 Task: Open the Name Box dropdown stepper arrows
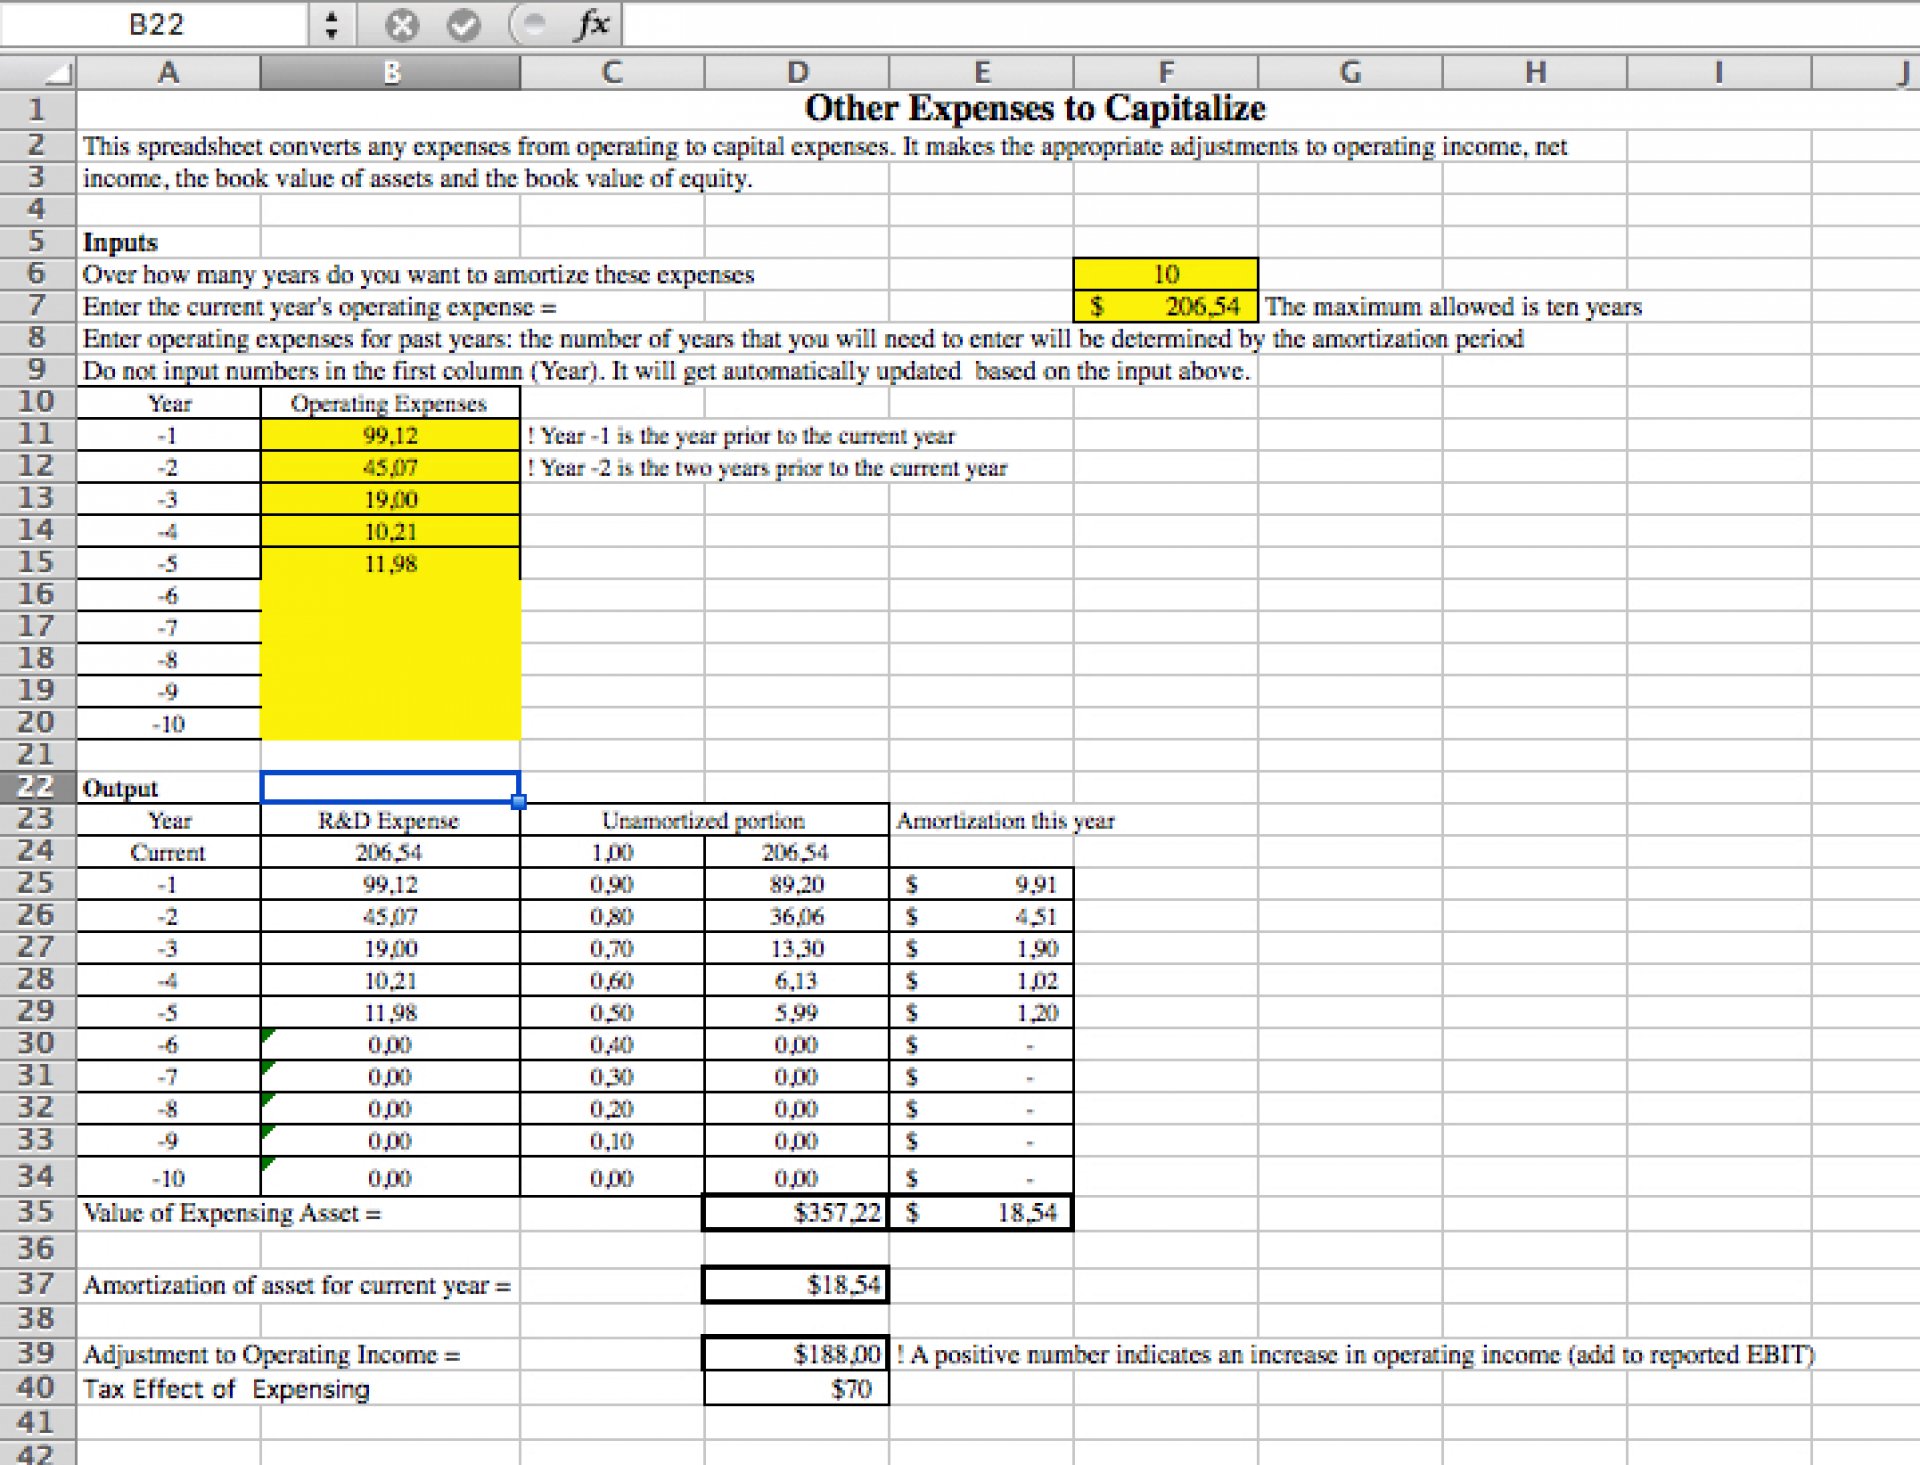point(331,25)
